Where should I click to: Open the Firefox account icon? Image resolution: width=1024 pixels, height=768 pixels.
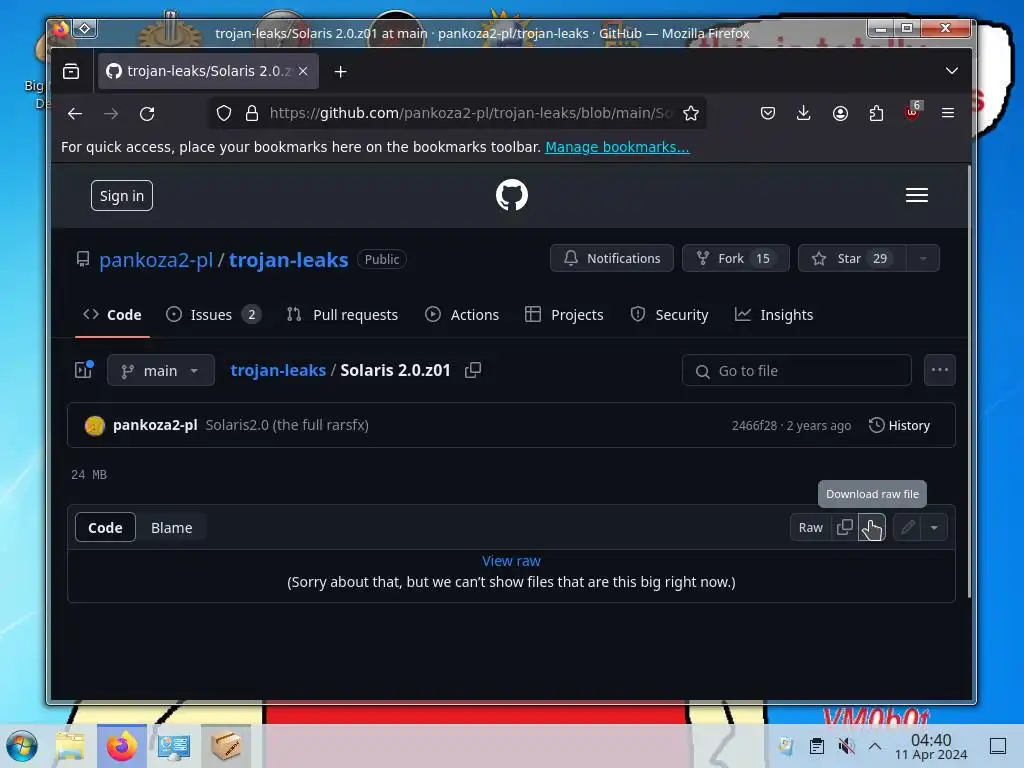[840, 114]
